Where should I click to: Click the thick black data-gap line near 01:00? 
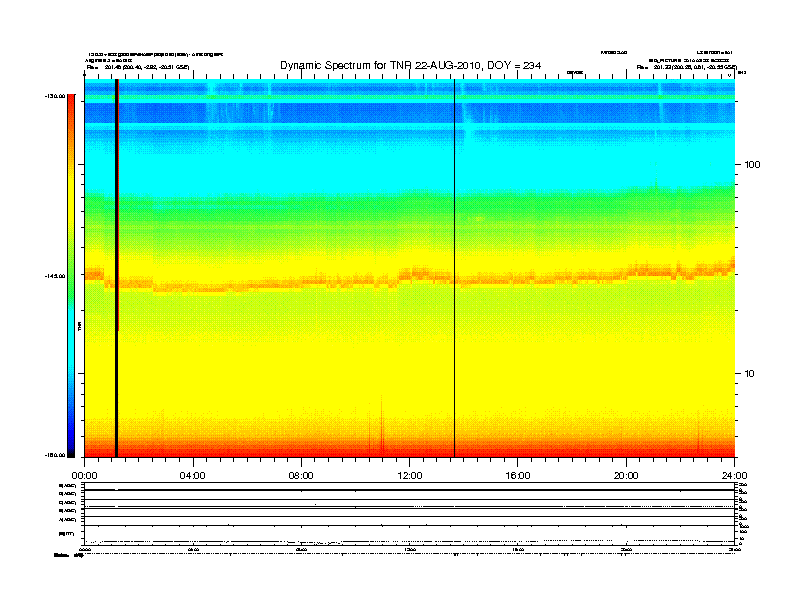pyautogui.click(x=117, y=268)
